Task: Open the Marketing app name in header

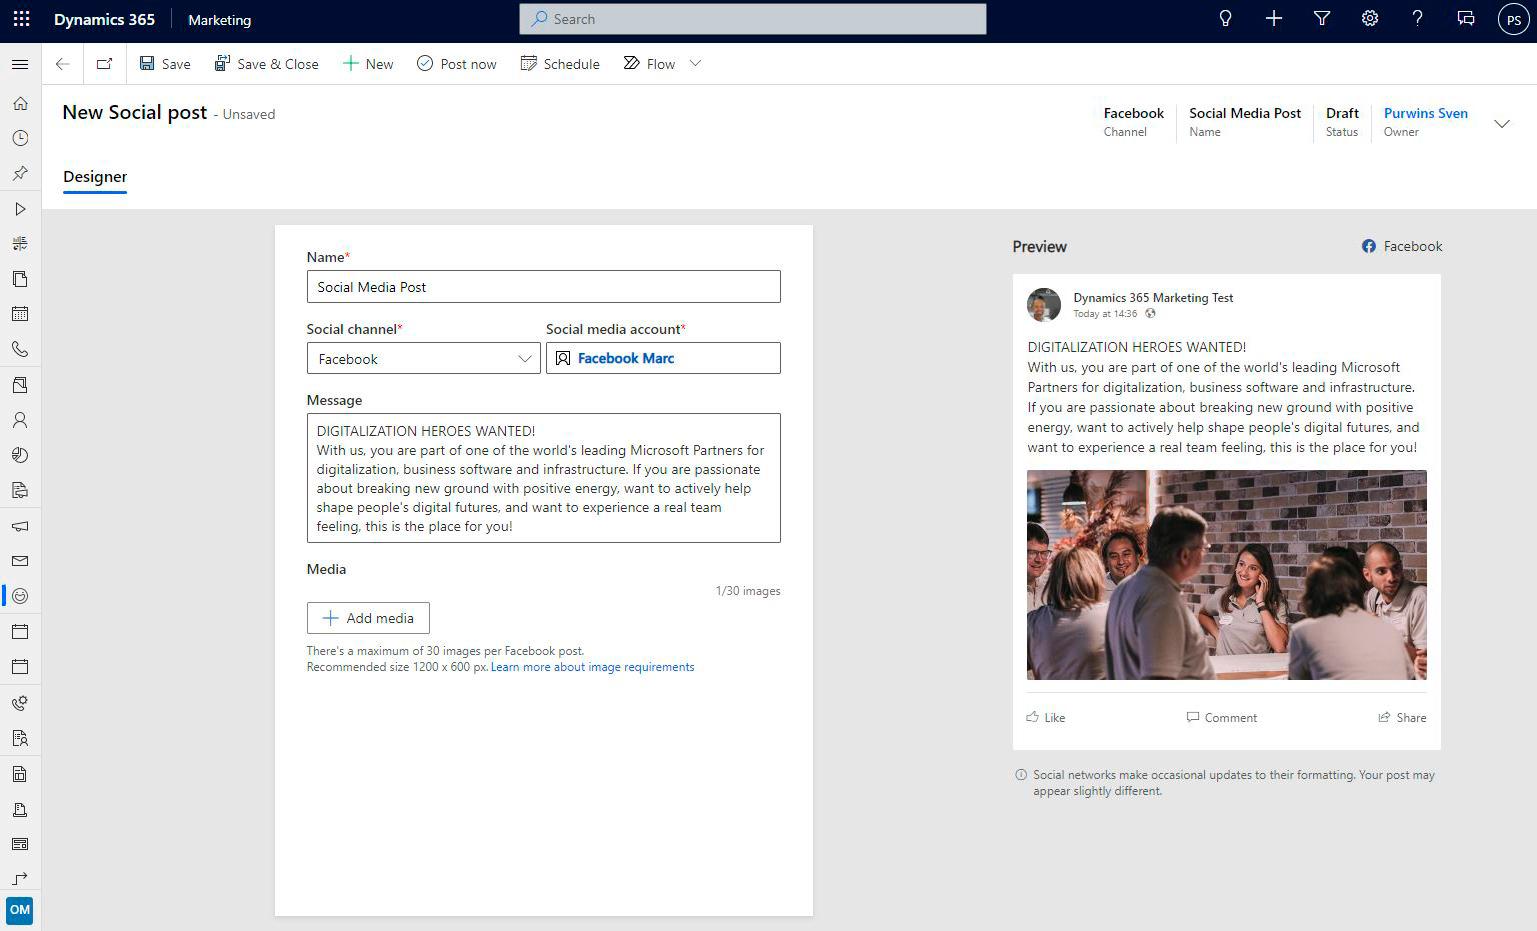Action: pyautogui.click(x=220, y=20)
